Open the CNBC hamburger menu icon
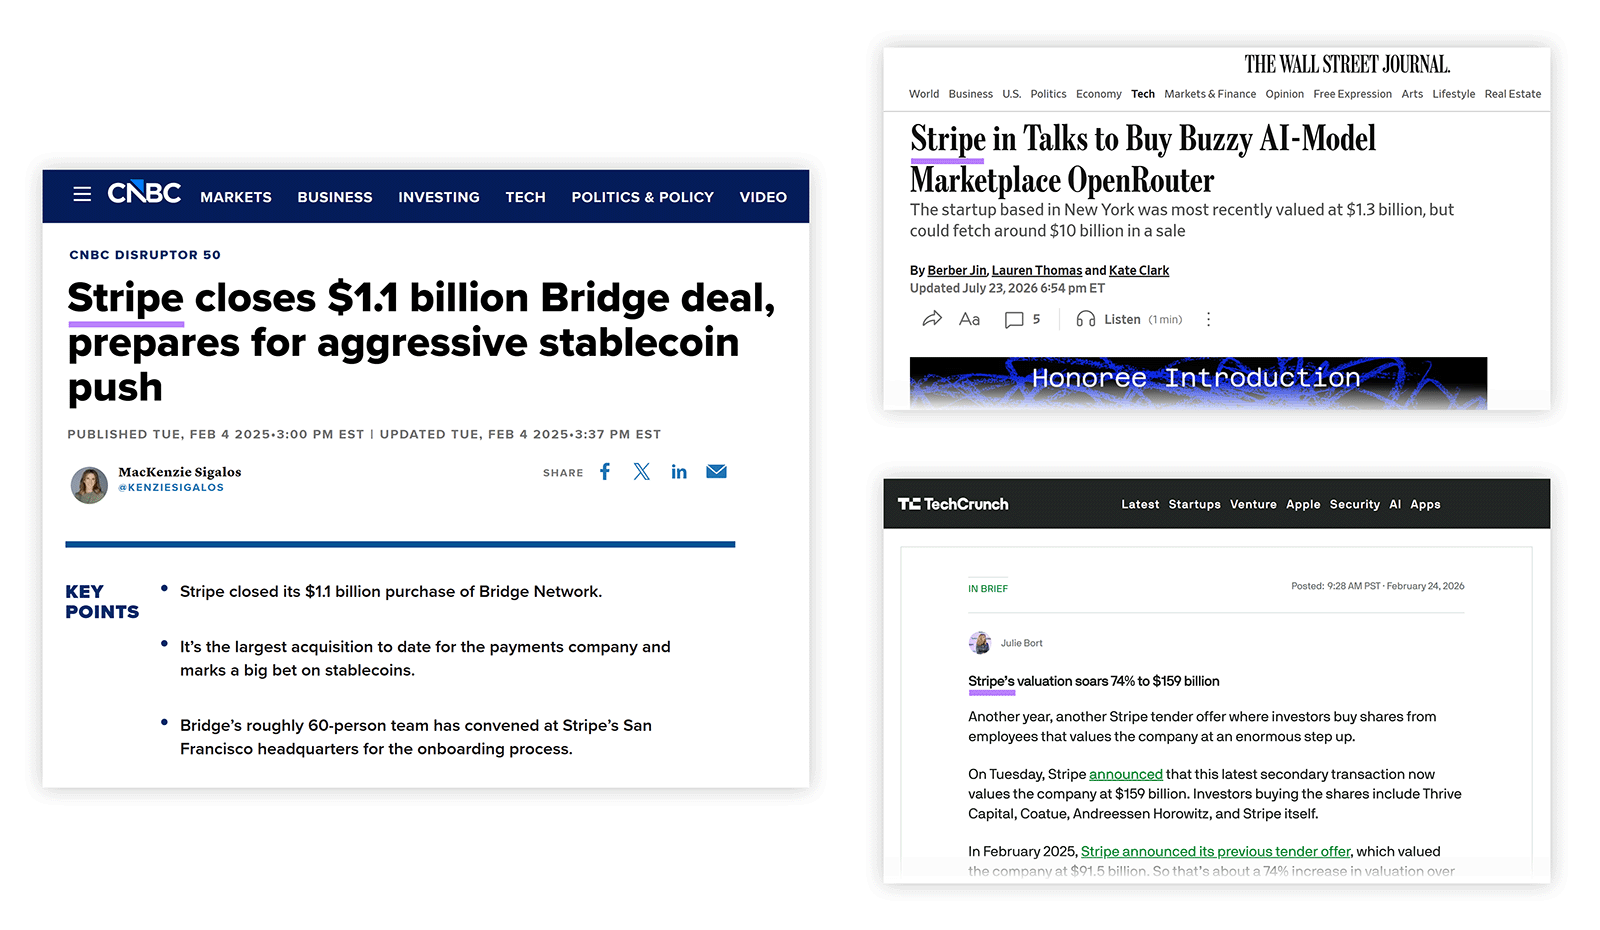Screen dimensions: 1600x930 point(82,194)
